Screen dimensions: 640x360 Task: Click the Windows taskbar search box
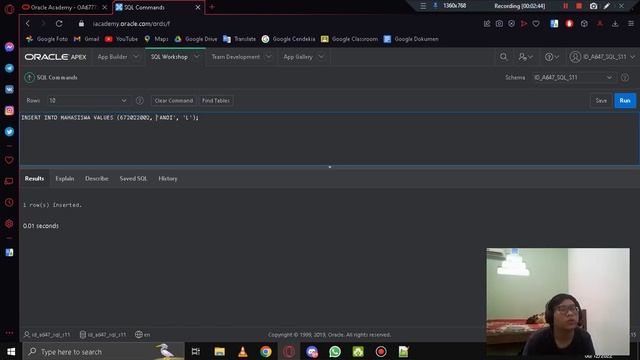[103, 351]
